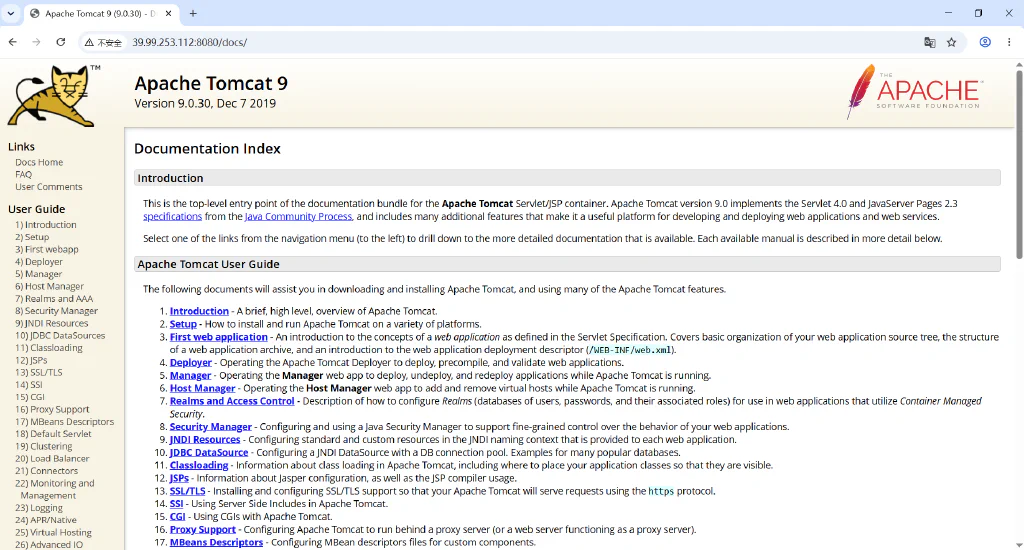Screen dimensions: 1024x550
Task: Close the Apache Tomcat 9 tab
Action: [168, 13]
